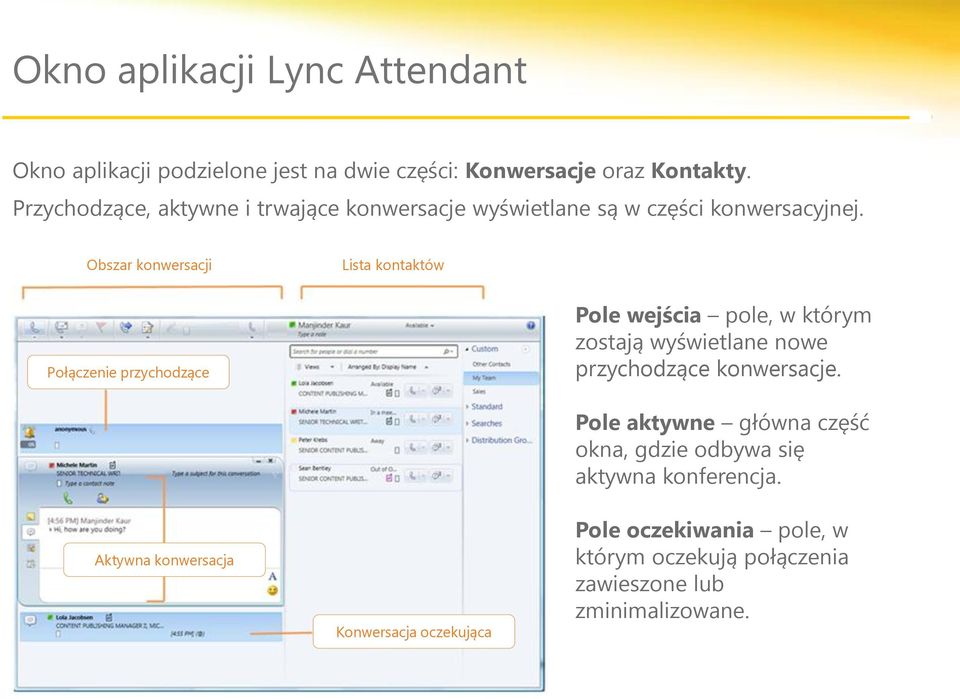Select the chat bubble tab in conversation sidebar
Screen dimensions: 960x699
coord(31,533)
